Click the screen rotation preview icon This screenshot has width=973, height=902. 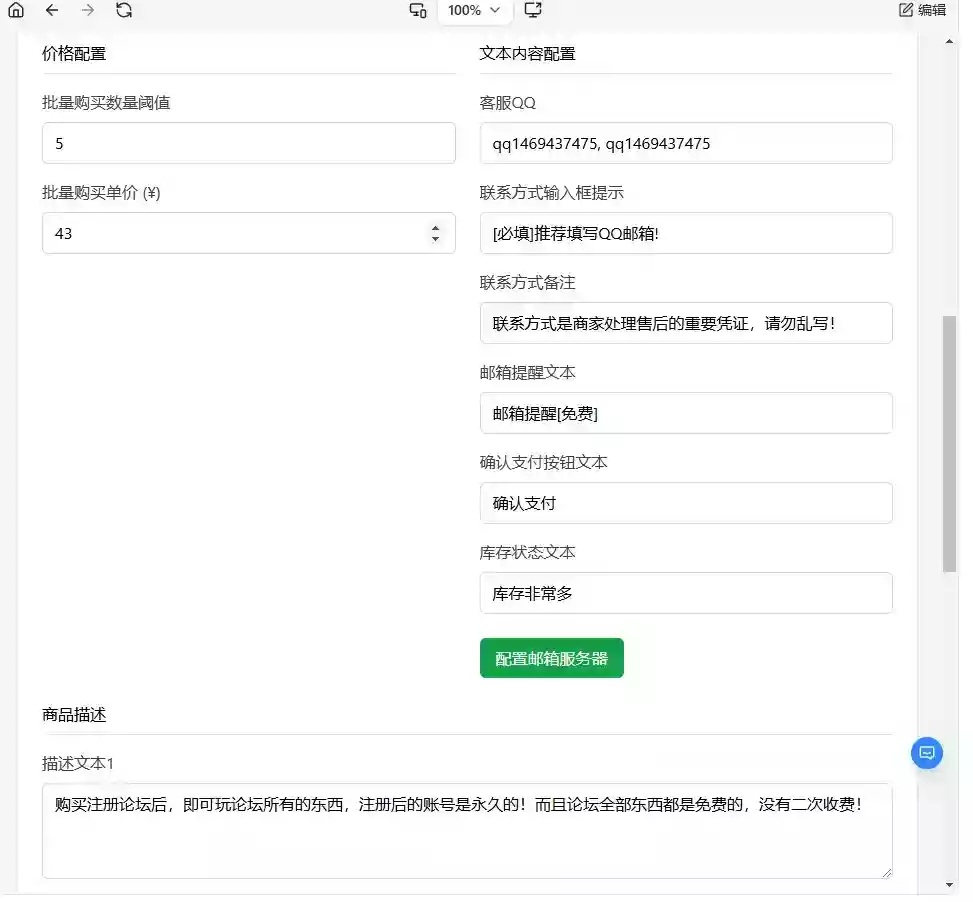pos(533,10)
